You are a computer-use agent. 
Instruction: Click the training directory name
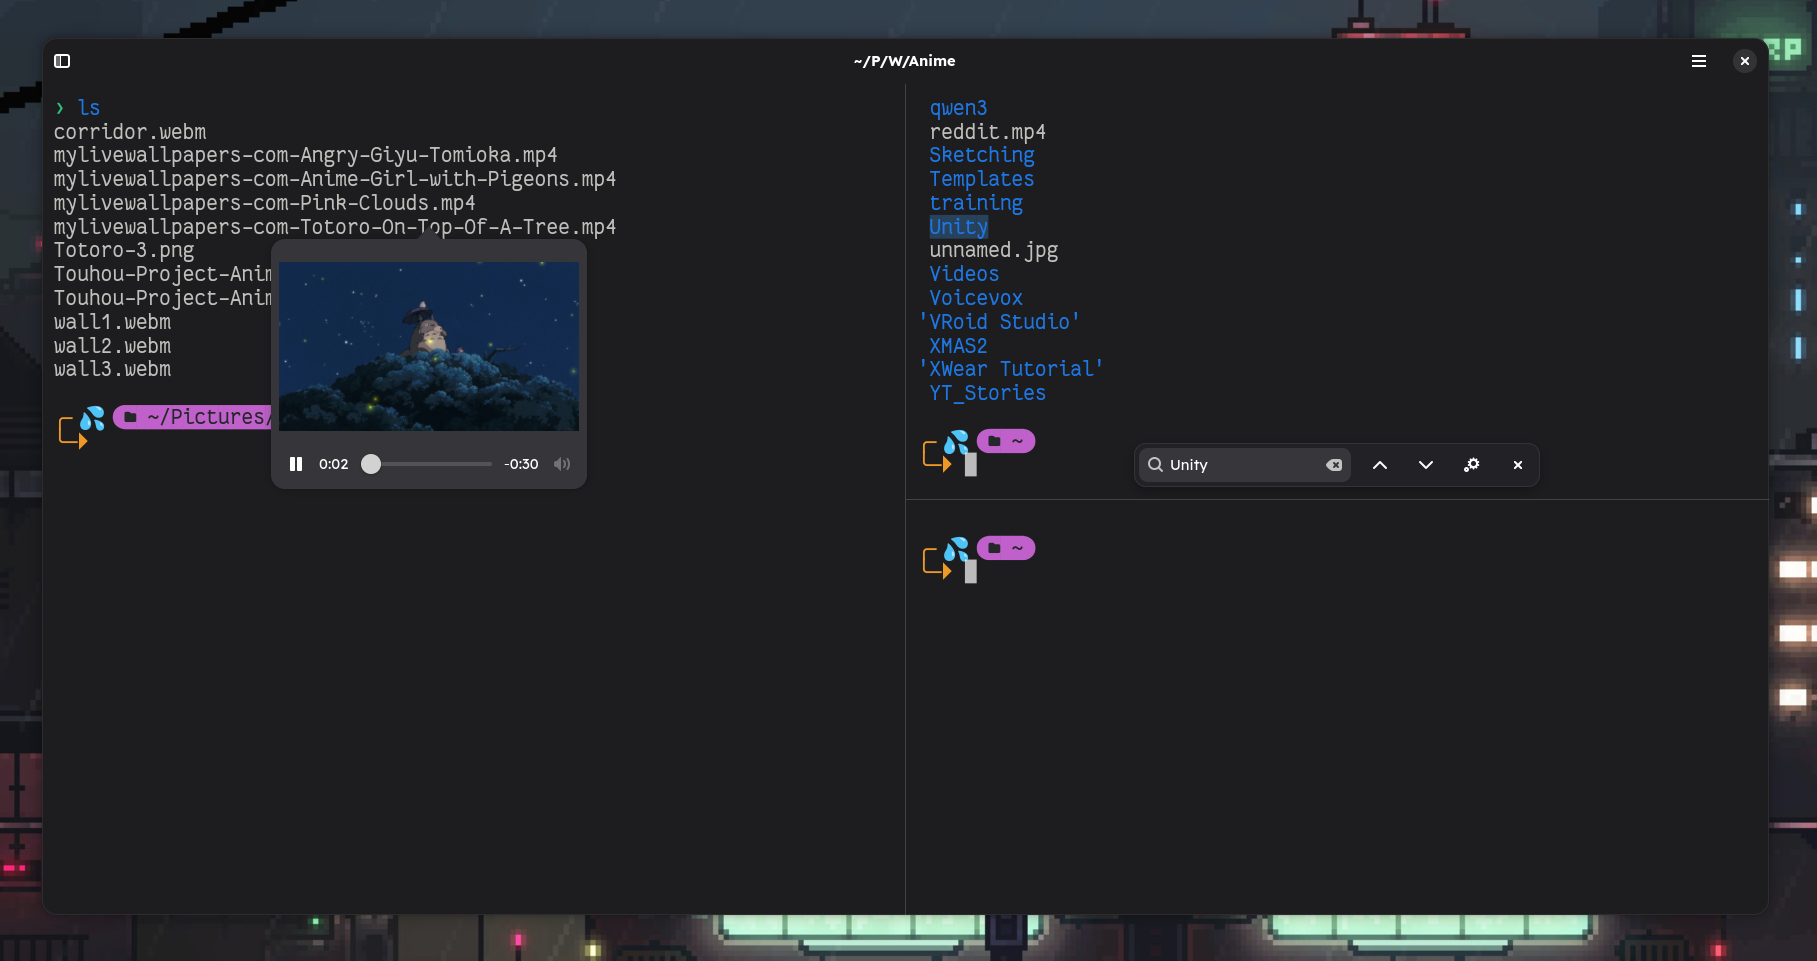(x=976, y=203)
